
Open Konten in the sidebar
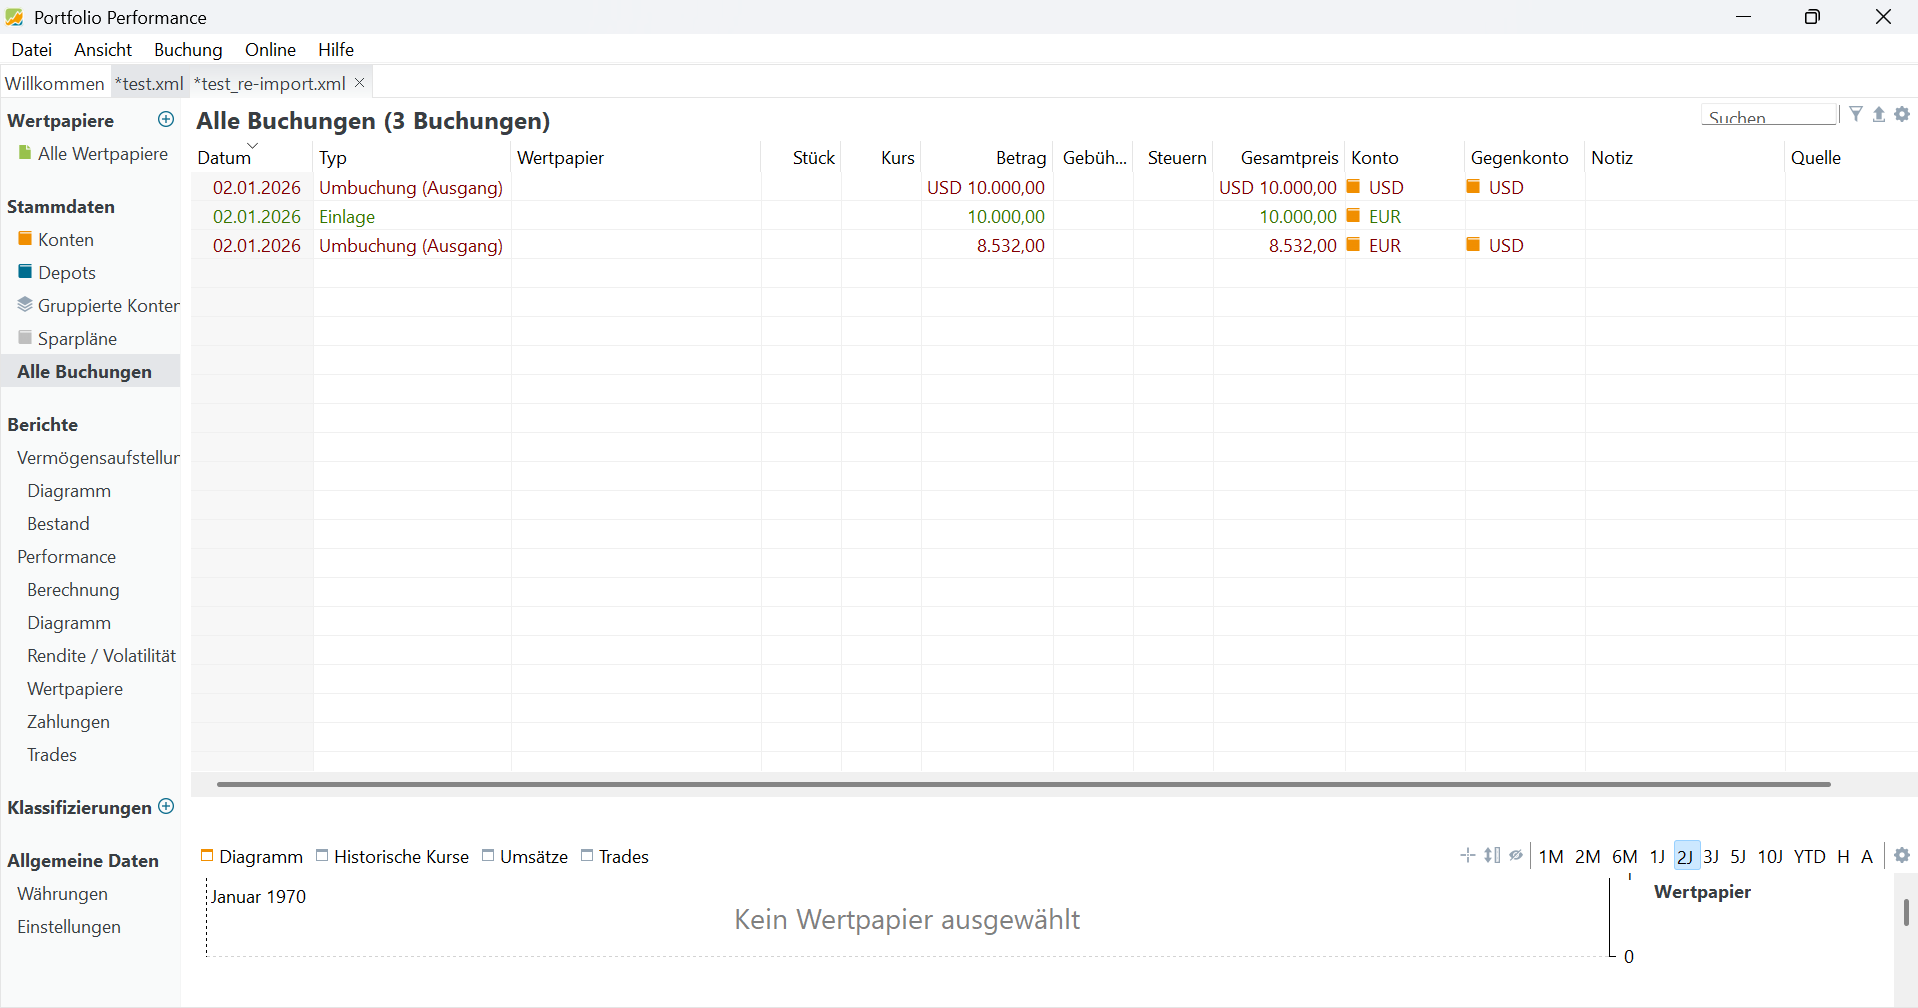click(x=66, y=240)
